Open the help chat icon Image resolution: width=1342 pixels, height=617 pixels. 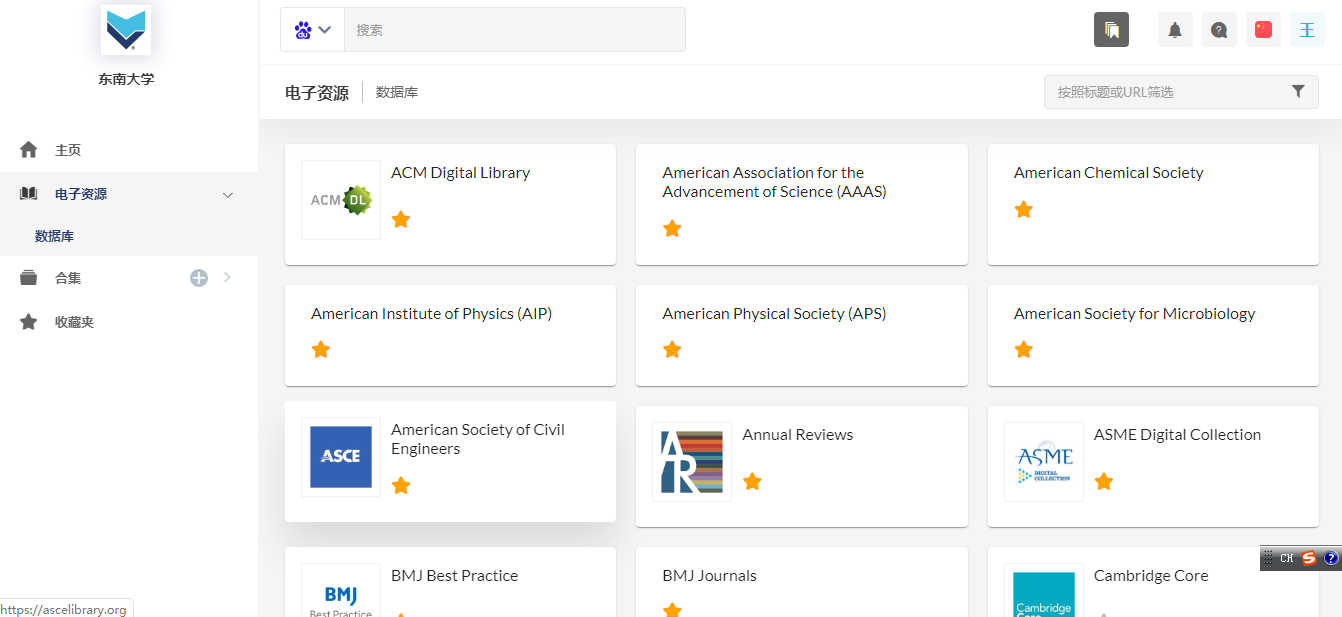[1219, 30]
